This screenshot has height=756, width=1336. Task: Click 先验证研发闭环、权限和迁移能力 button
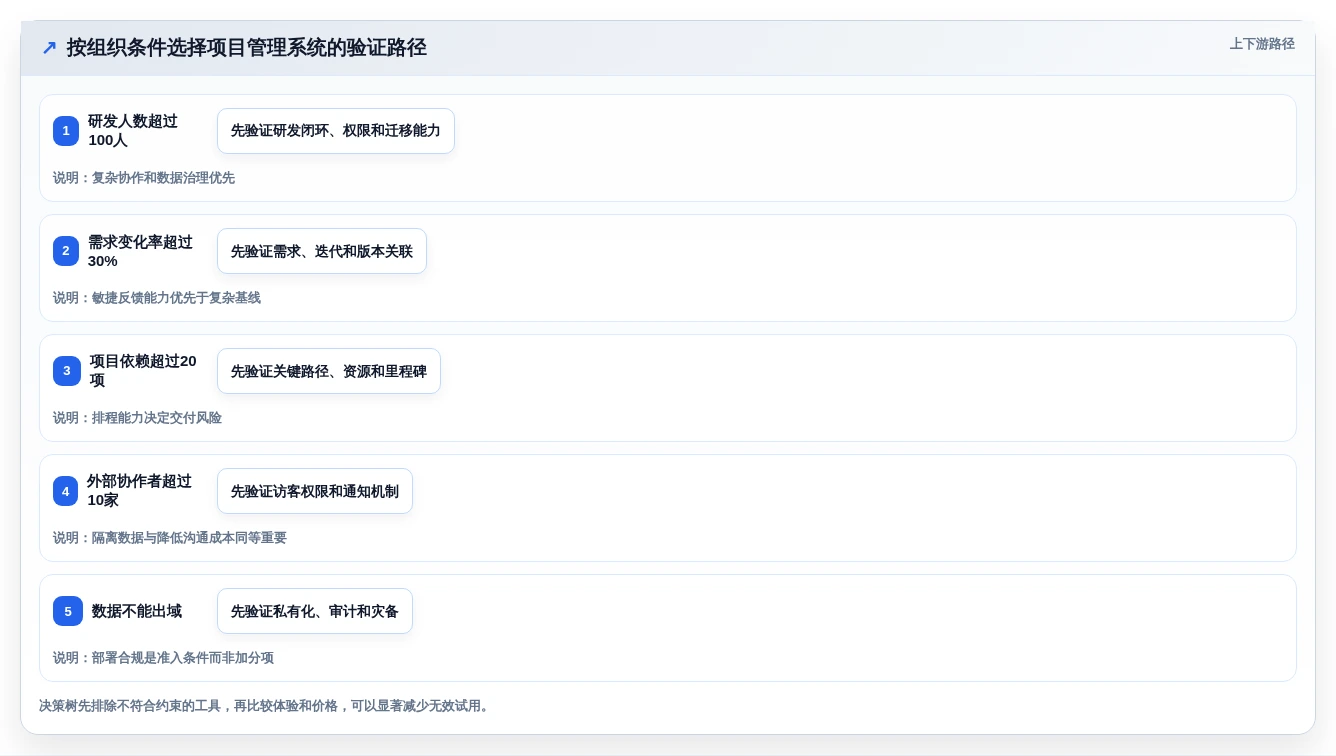point(336,131)
